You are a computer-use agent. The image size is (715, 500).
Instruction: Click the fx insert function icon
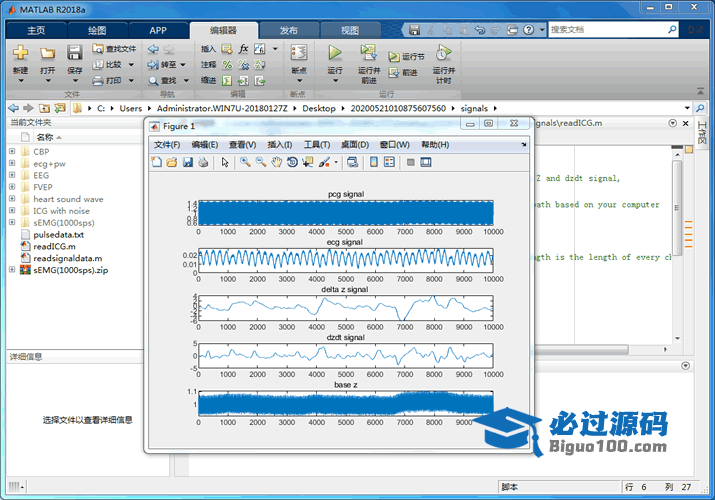244,49
